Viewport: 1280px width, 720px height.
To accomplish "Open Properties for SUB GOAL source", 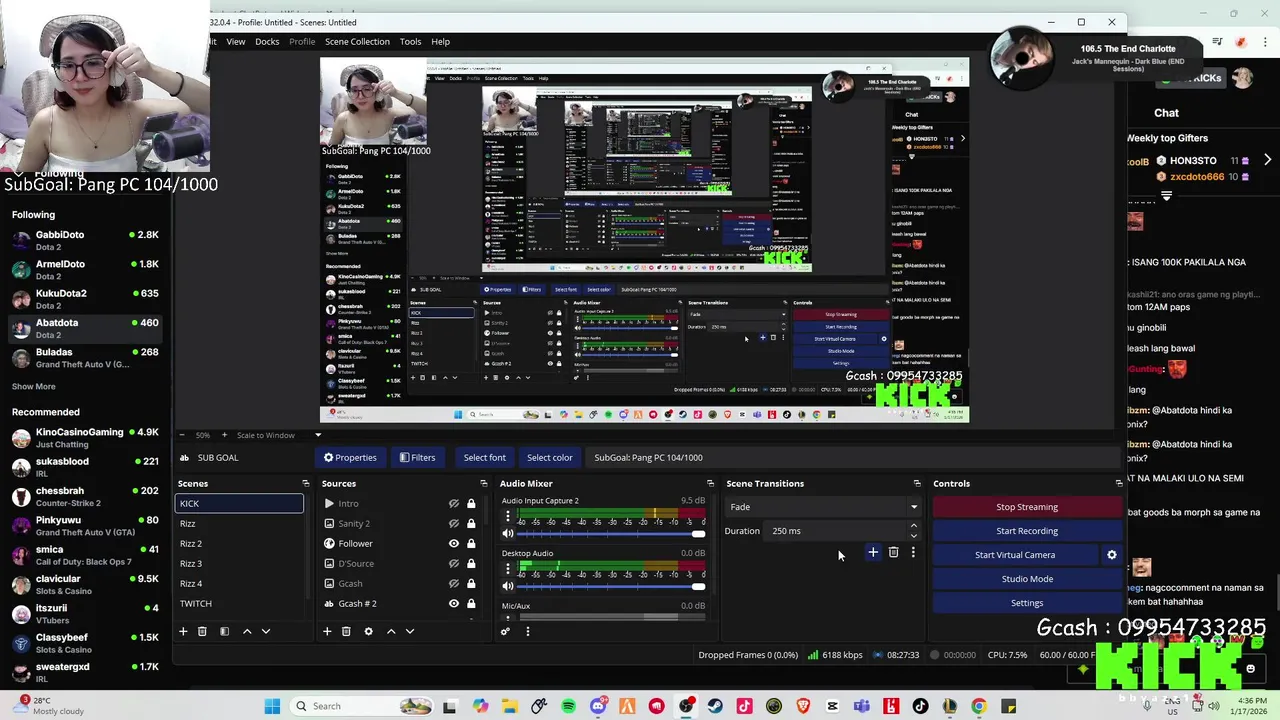I will [x=350, y=458].
